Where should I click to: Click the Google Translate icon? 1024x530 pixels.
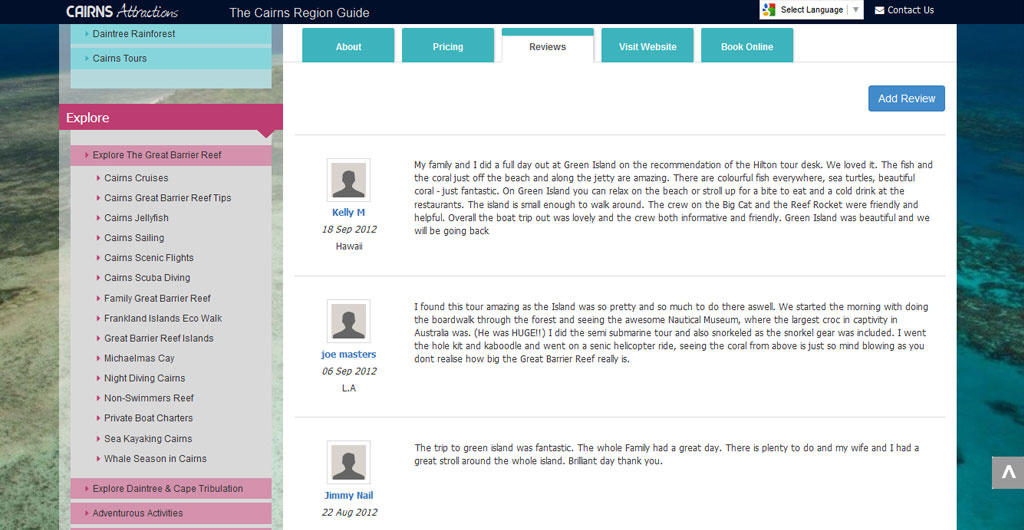(768, 10)
